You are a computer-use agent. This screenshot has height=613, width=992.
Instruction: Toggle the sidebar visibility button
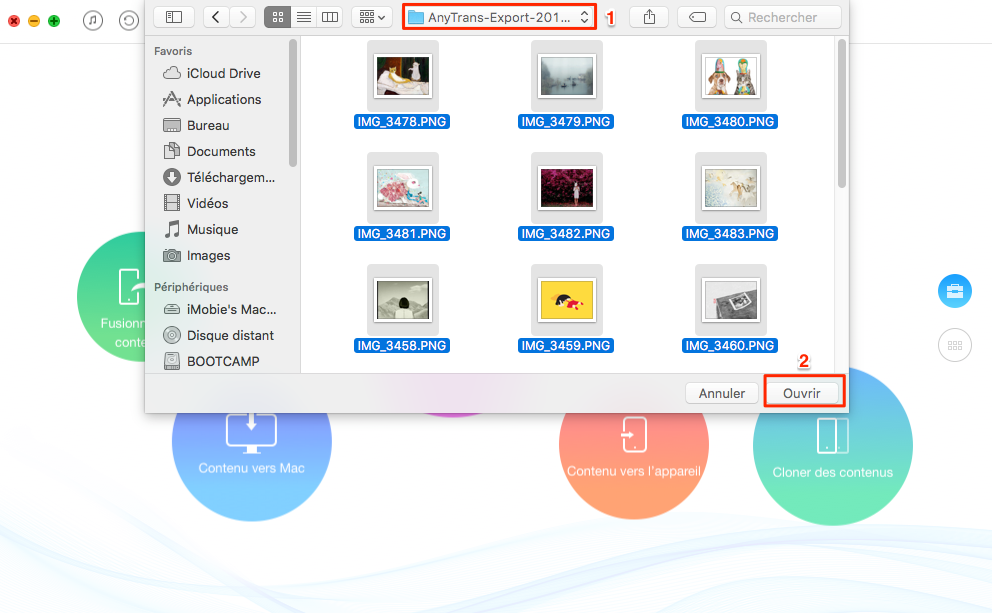coord(174,17)
